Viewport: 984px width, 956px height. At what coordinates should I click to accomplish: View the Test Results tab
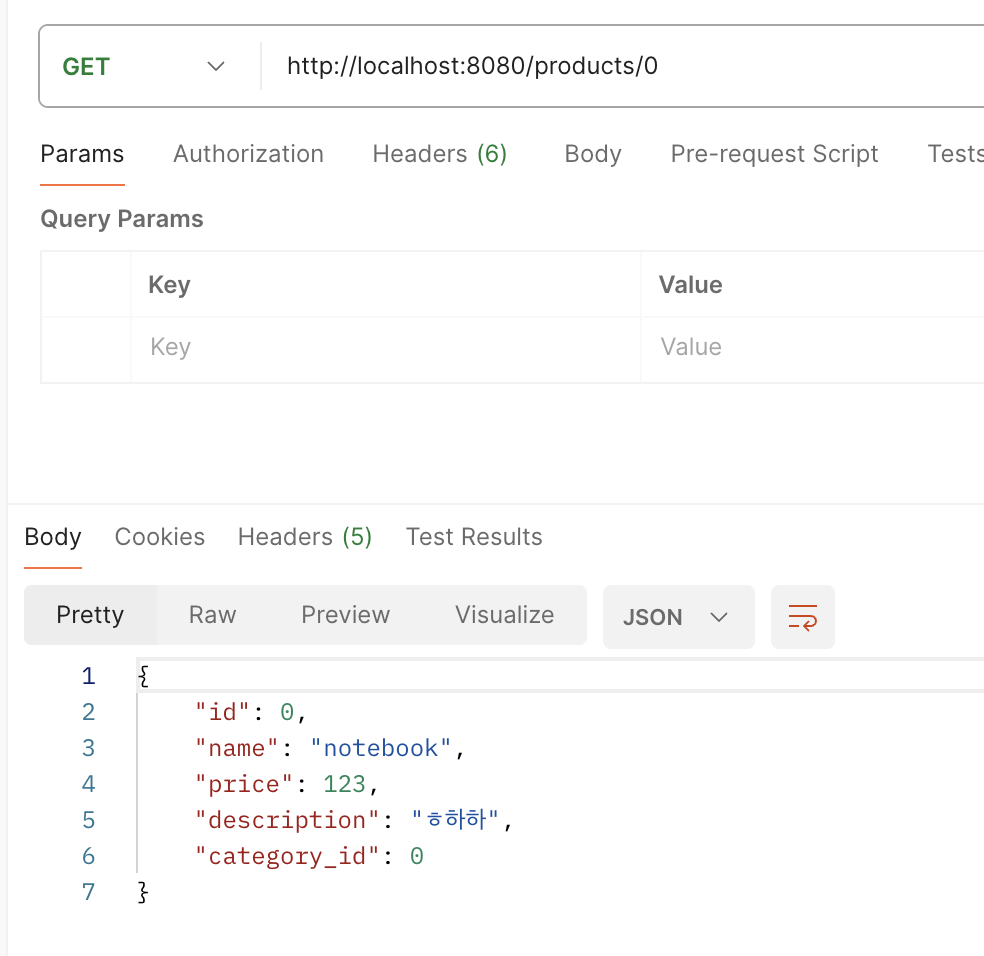(x=474, y=537)
